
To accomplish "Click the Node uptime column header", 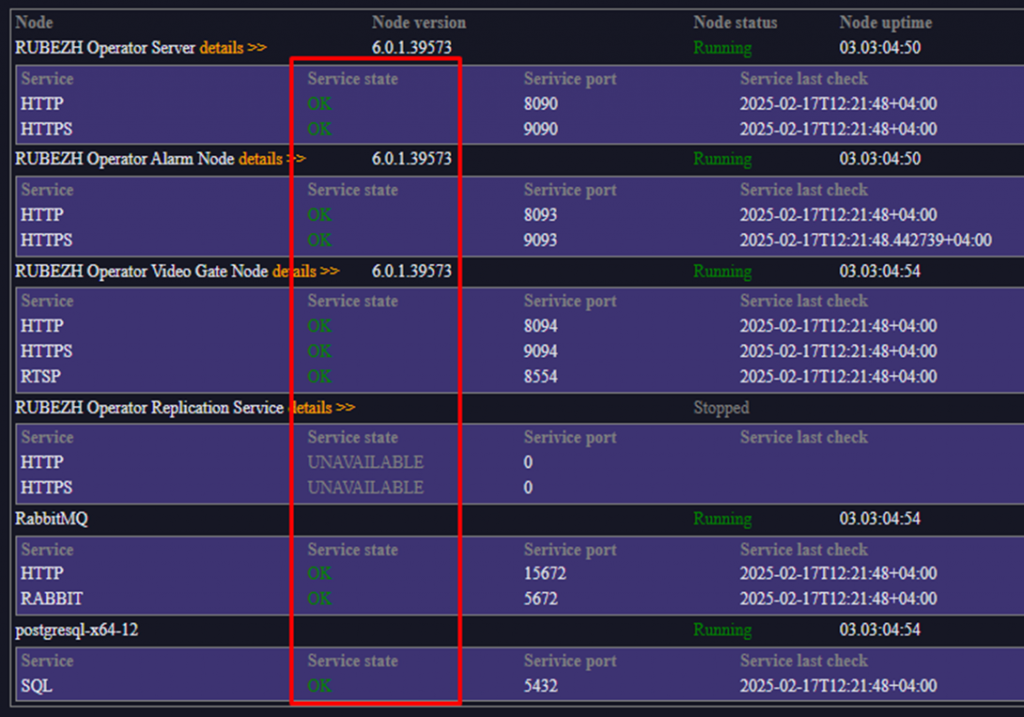I will (x=885, y=22).
